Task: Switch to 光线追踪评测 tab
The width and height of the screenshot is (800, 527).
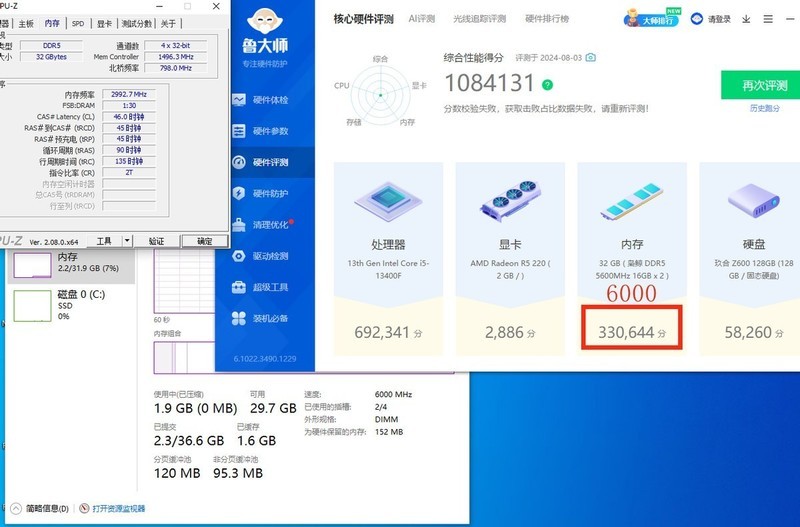Action: pos(480,19)
